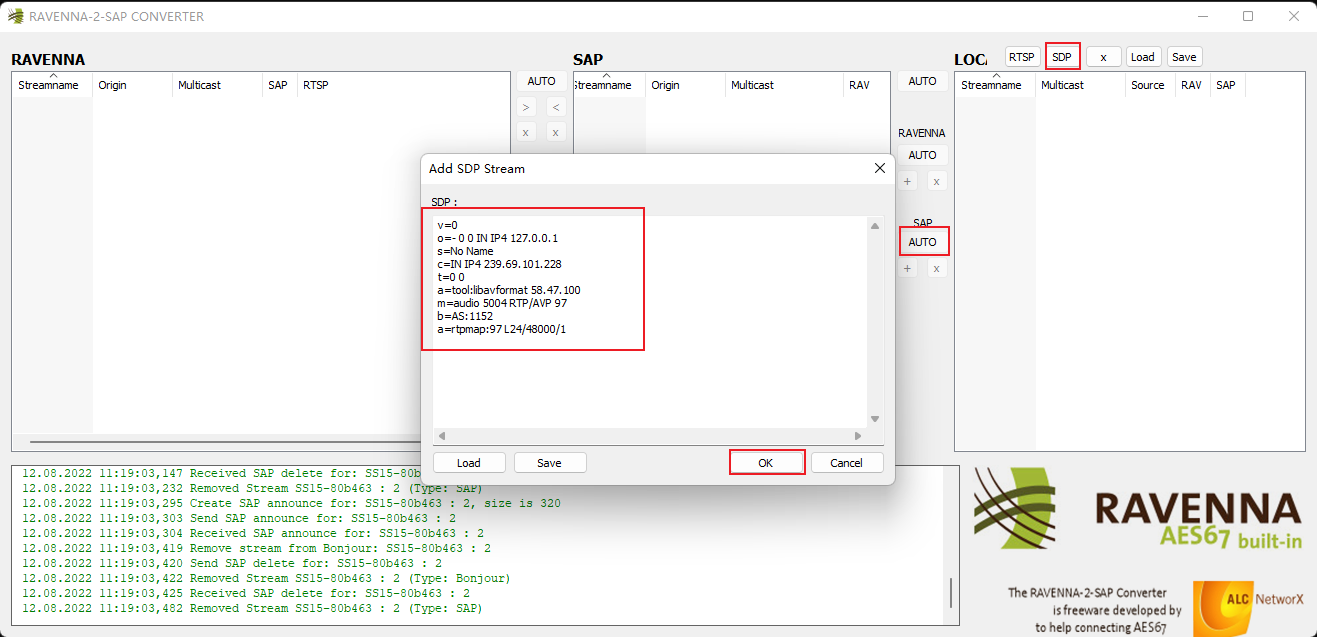Click the SDP text scroll-down arrow
The width and height of the screenshot is (1317, 637).
875,419
